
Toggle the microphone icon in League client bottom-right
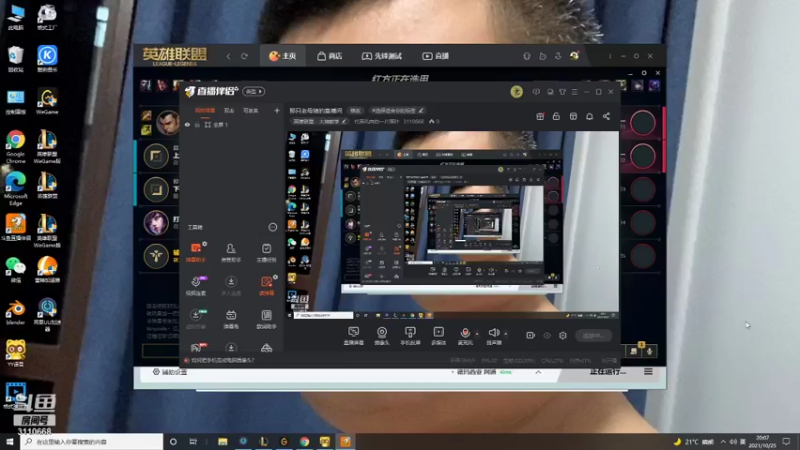coord(649,351)
